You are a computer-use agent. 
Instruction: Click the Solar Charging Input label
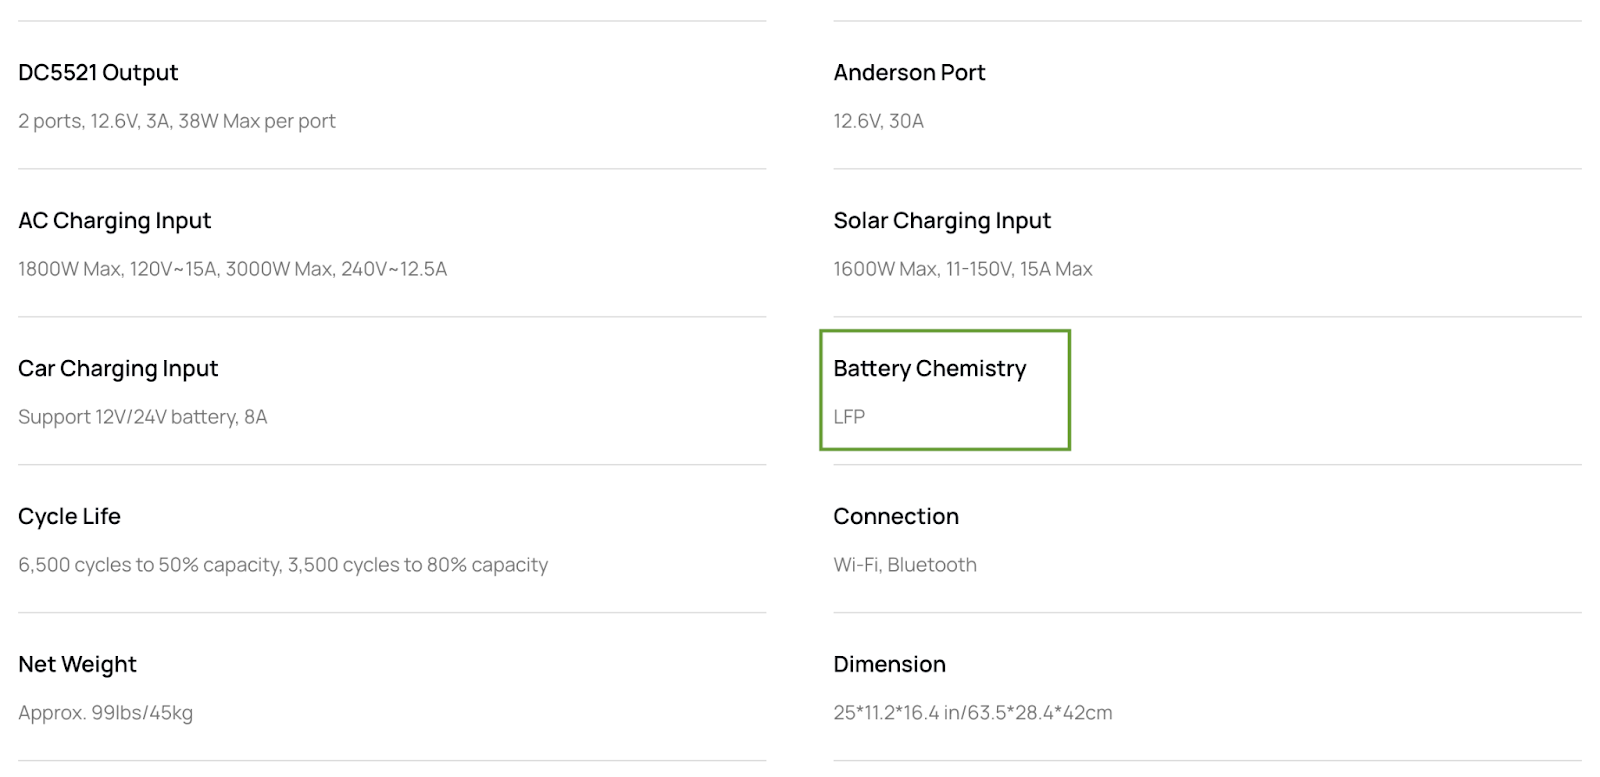[x=942, y=221]
